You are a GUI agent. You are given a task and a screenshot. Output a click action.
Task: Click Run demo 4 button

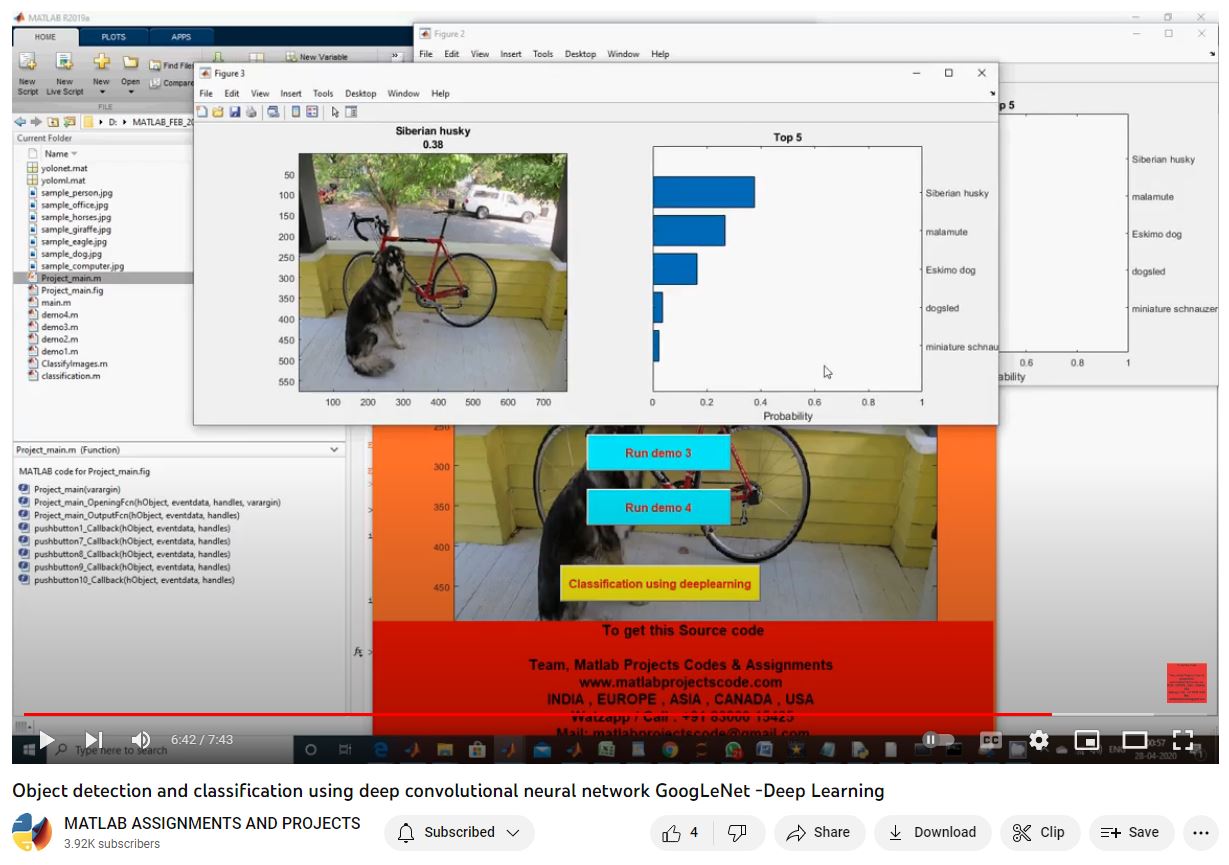pyautogui.click(x=658, y=508)
